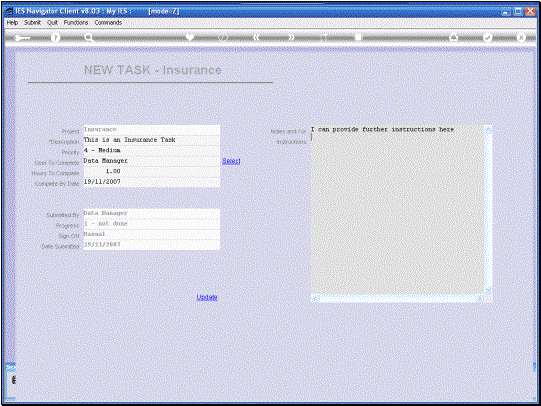The image size is (541, 406).
Task: Open the Commands menu
Action: 108,22
